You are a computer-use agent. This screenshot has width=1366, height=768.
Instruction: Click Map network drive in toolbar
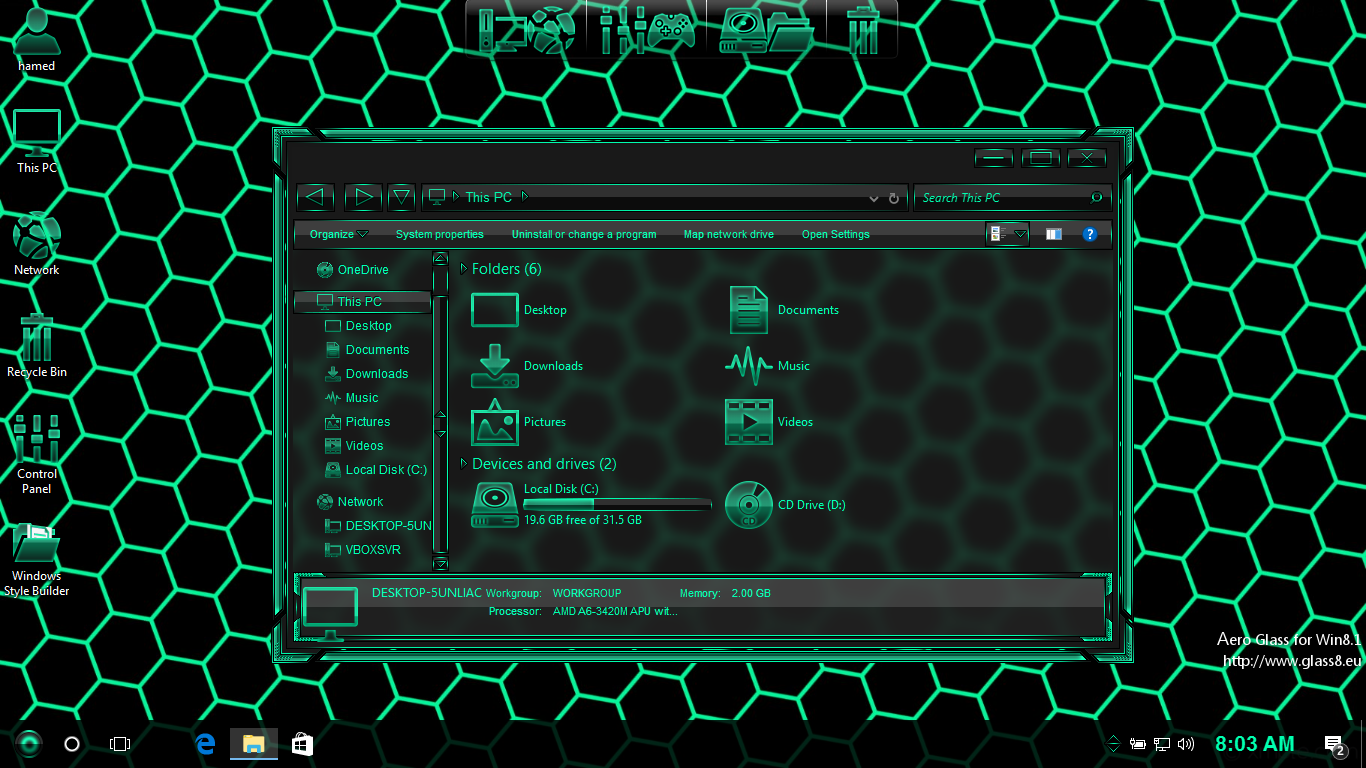[x=728, y=234]
